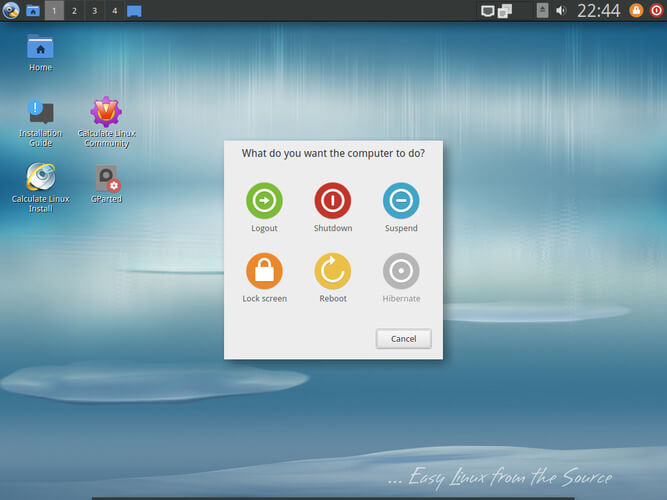Switch to workspace 4
667x500 pixels.
tap(114, 11)
